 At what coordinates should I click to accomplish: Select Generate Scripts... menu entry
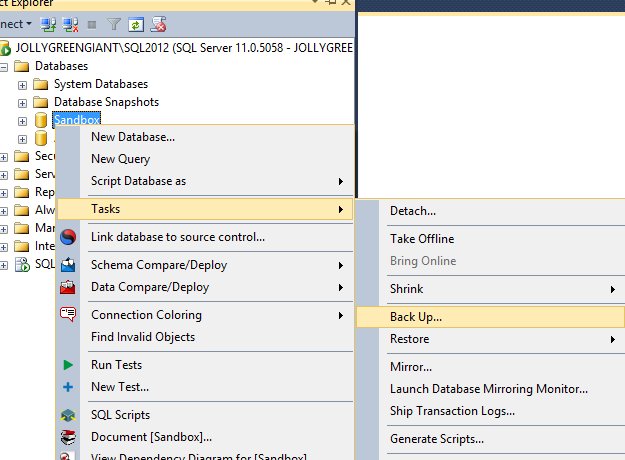(436, 439)
